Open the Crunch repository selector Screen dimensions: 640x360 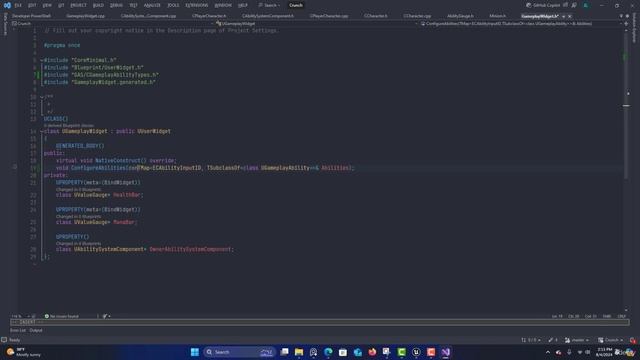point(611,340)
